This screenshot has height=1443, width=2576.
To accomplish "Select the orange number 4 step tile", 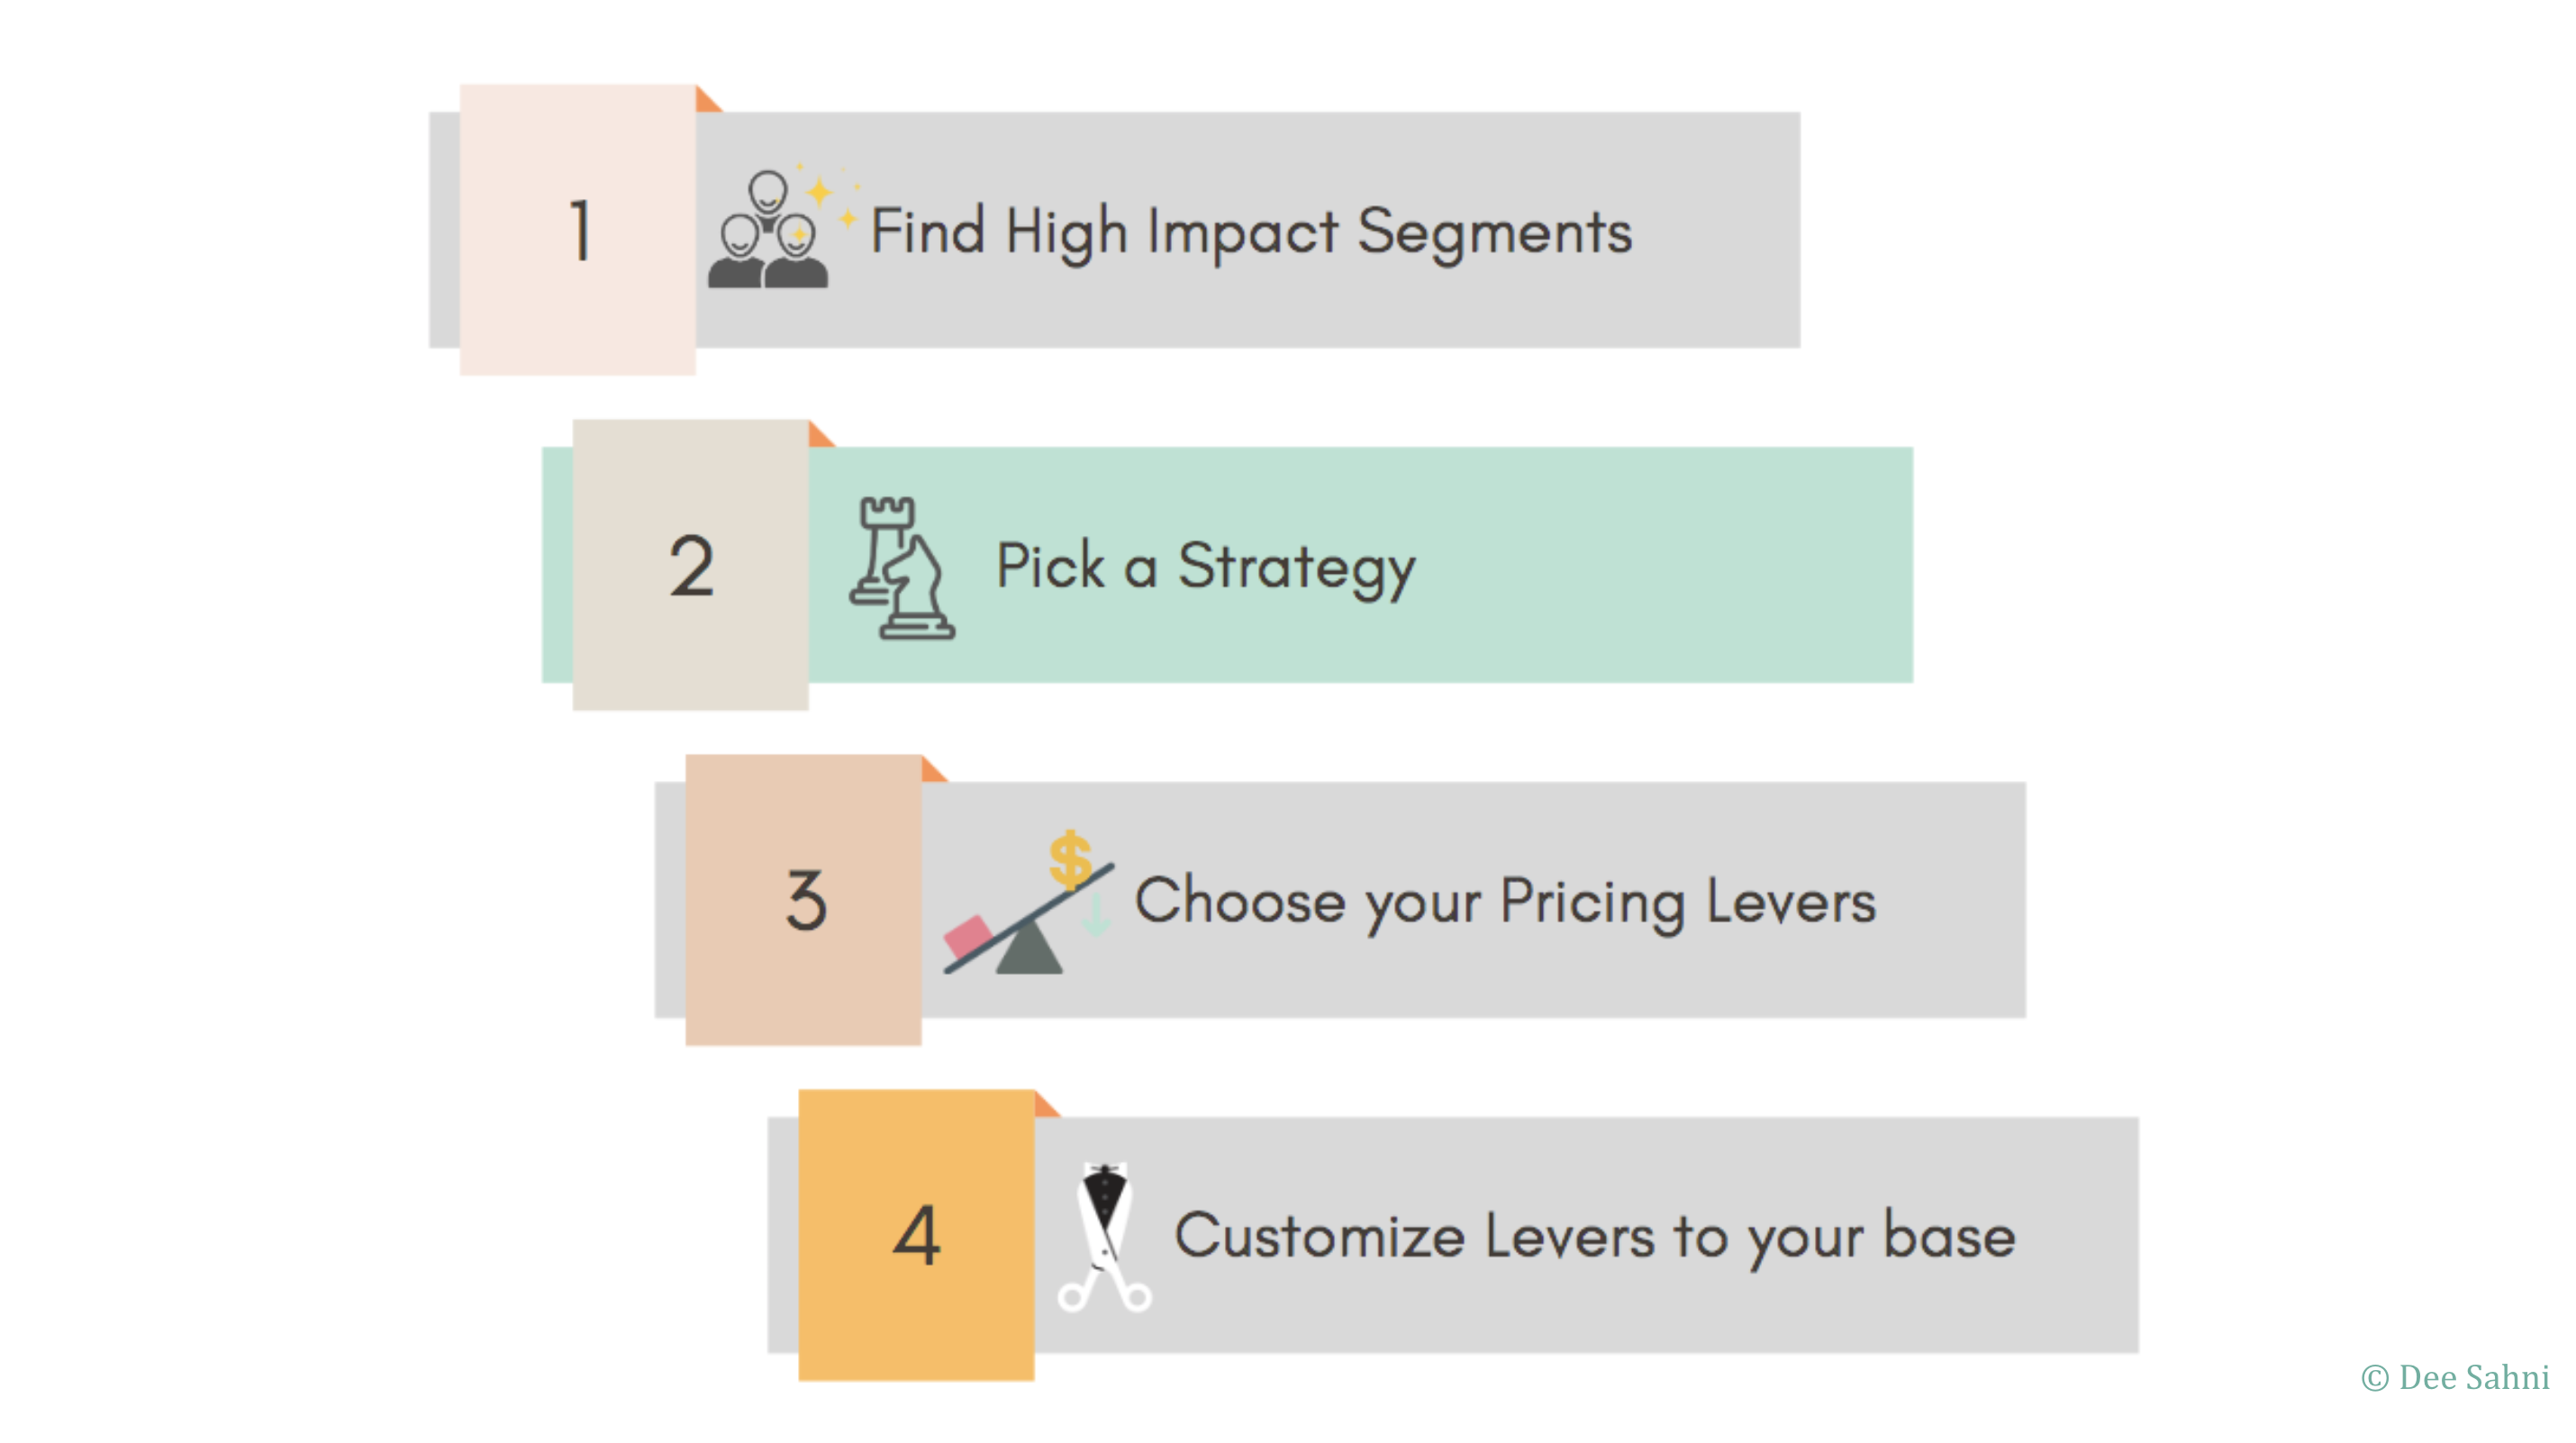I will tap(917, 1235).
